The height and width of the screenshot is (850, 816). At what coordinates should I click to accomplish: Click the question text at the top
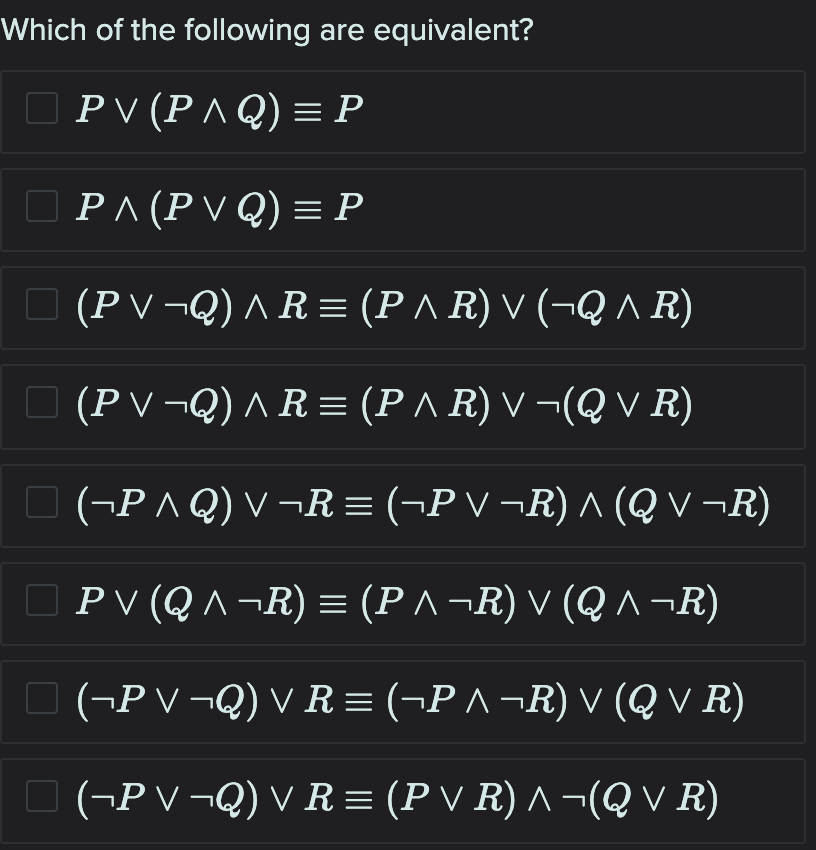(268, 29)
